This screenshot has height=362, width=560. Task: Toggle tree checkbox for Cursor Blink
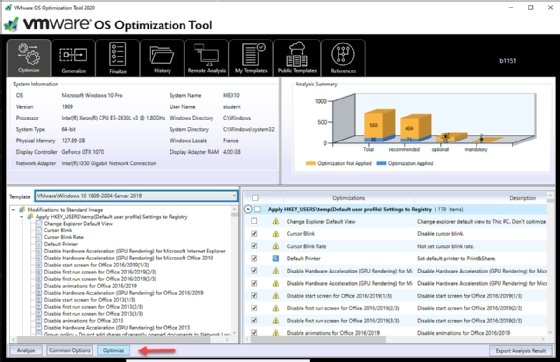click(x=39, y=231)
